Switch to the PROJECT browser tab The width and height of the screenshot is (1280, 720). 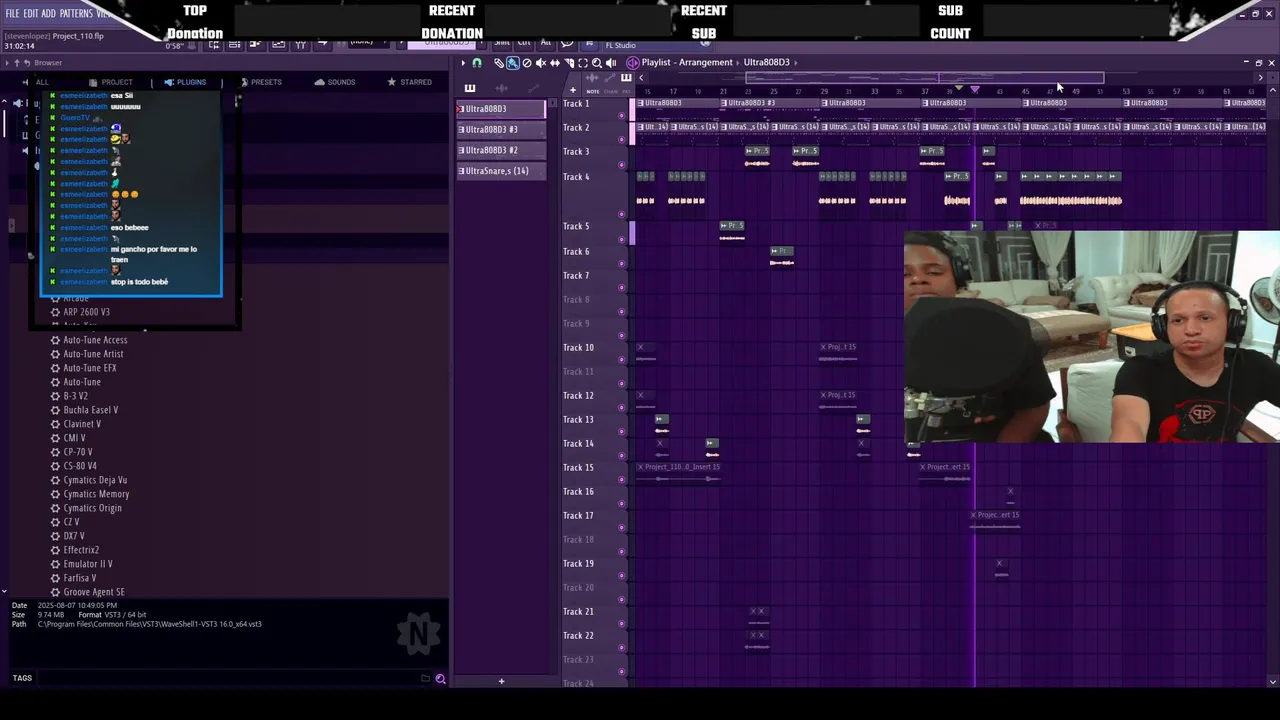[111, 82]
